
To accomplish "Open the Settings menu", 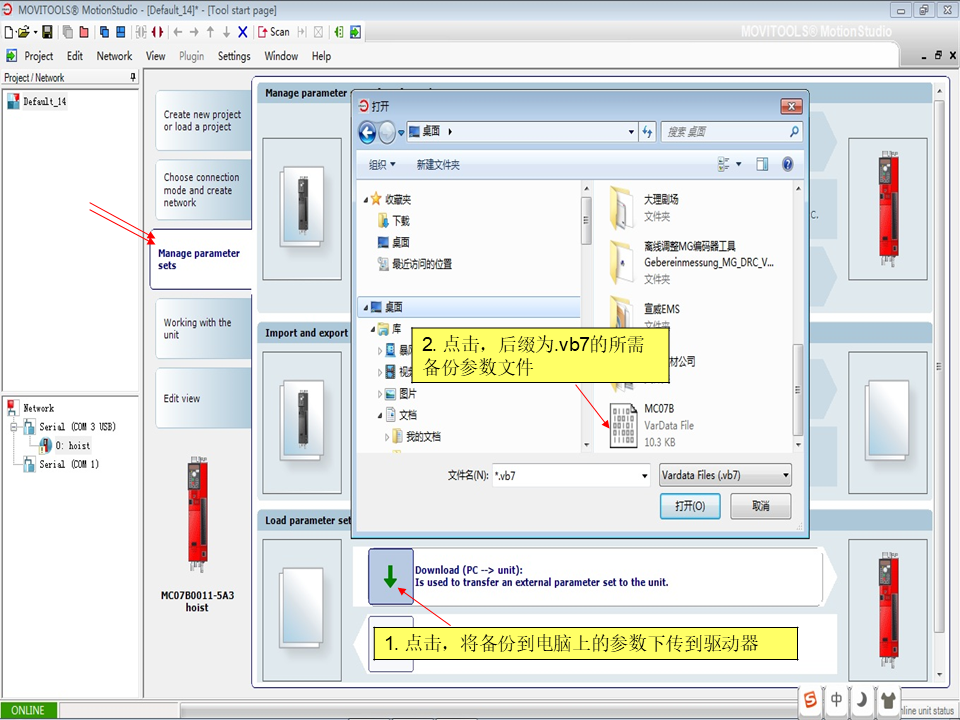I will [x=234, y=56].
